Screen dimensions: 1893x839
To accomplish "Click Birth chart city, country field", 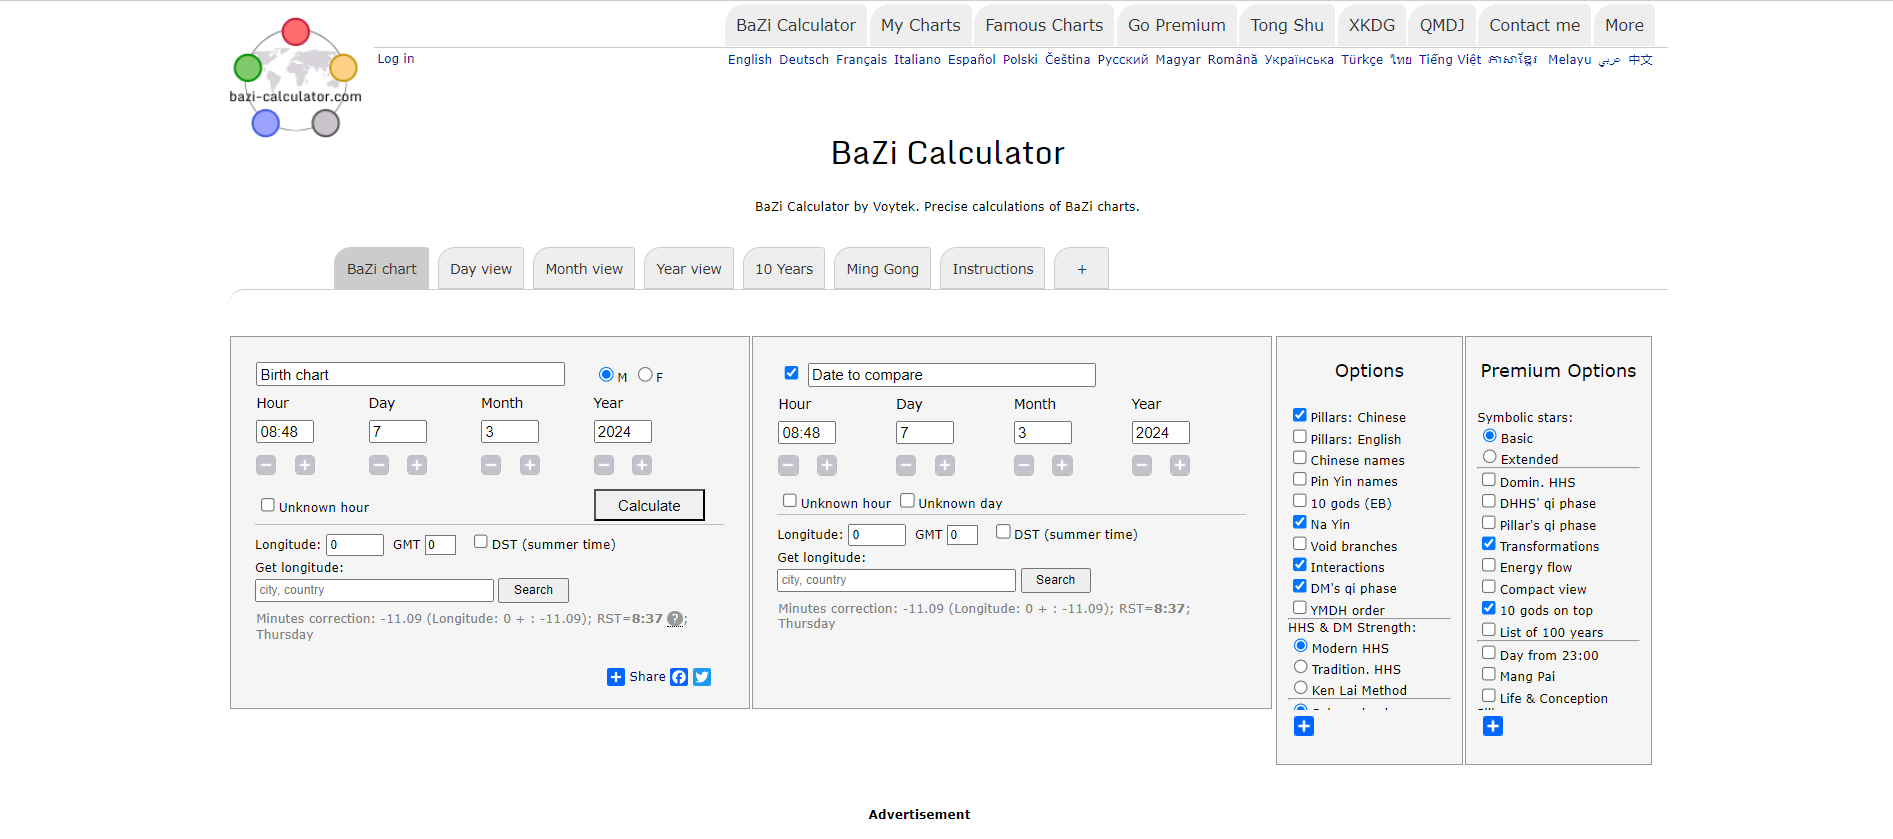I will coord(374,590).
